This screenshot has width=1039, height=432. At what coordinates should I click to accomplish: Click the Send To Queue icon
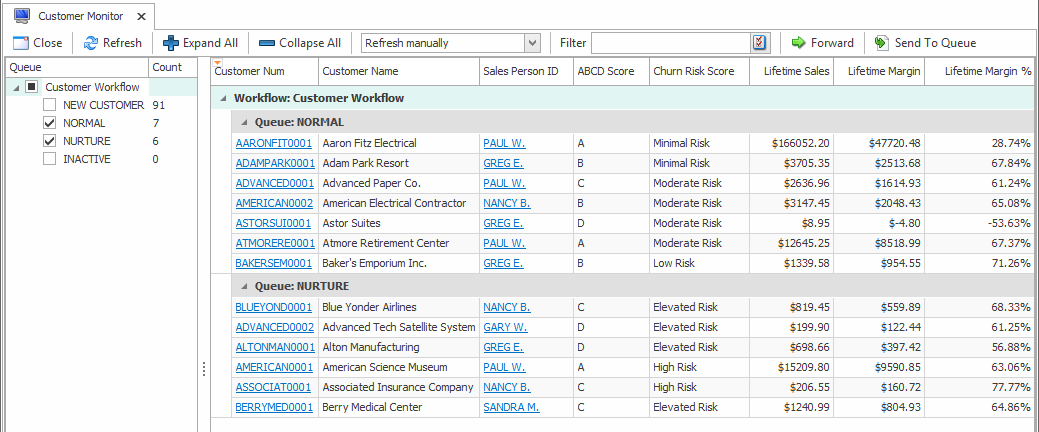(x=881, y=43)
